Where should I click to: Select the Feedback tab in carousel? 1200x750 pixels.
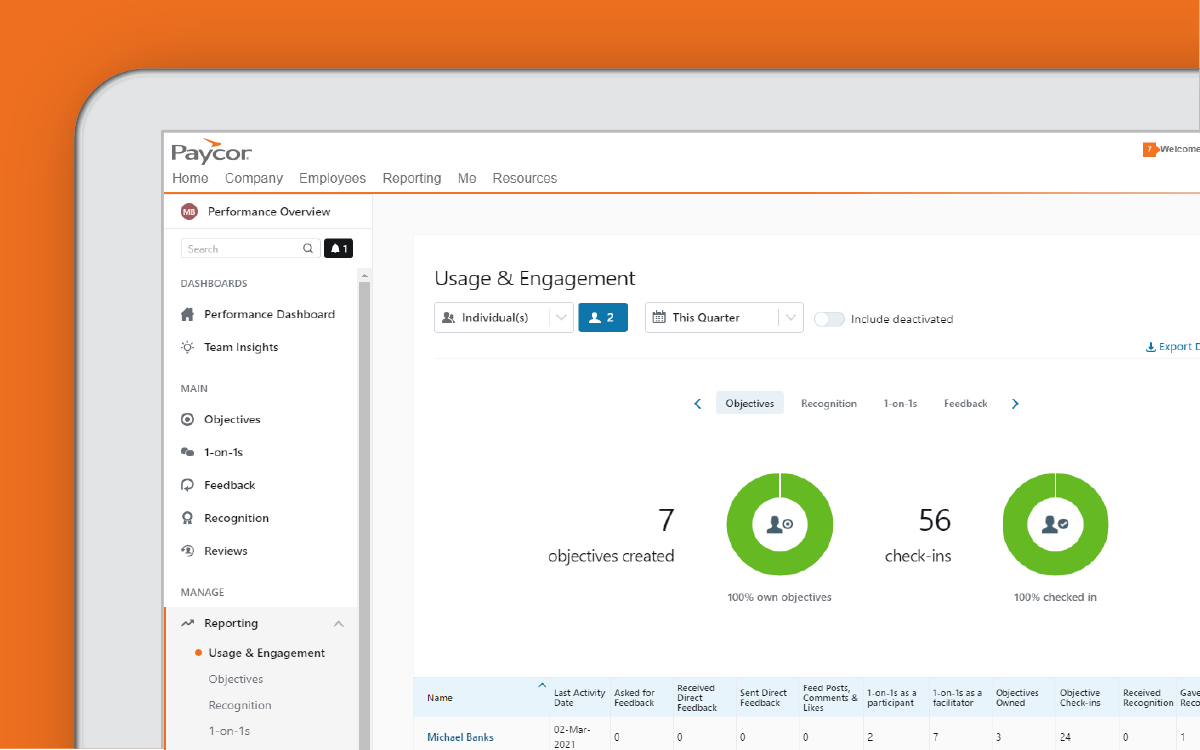coord(966,404)
